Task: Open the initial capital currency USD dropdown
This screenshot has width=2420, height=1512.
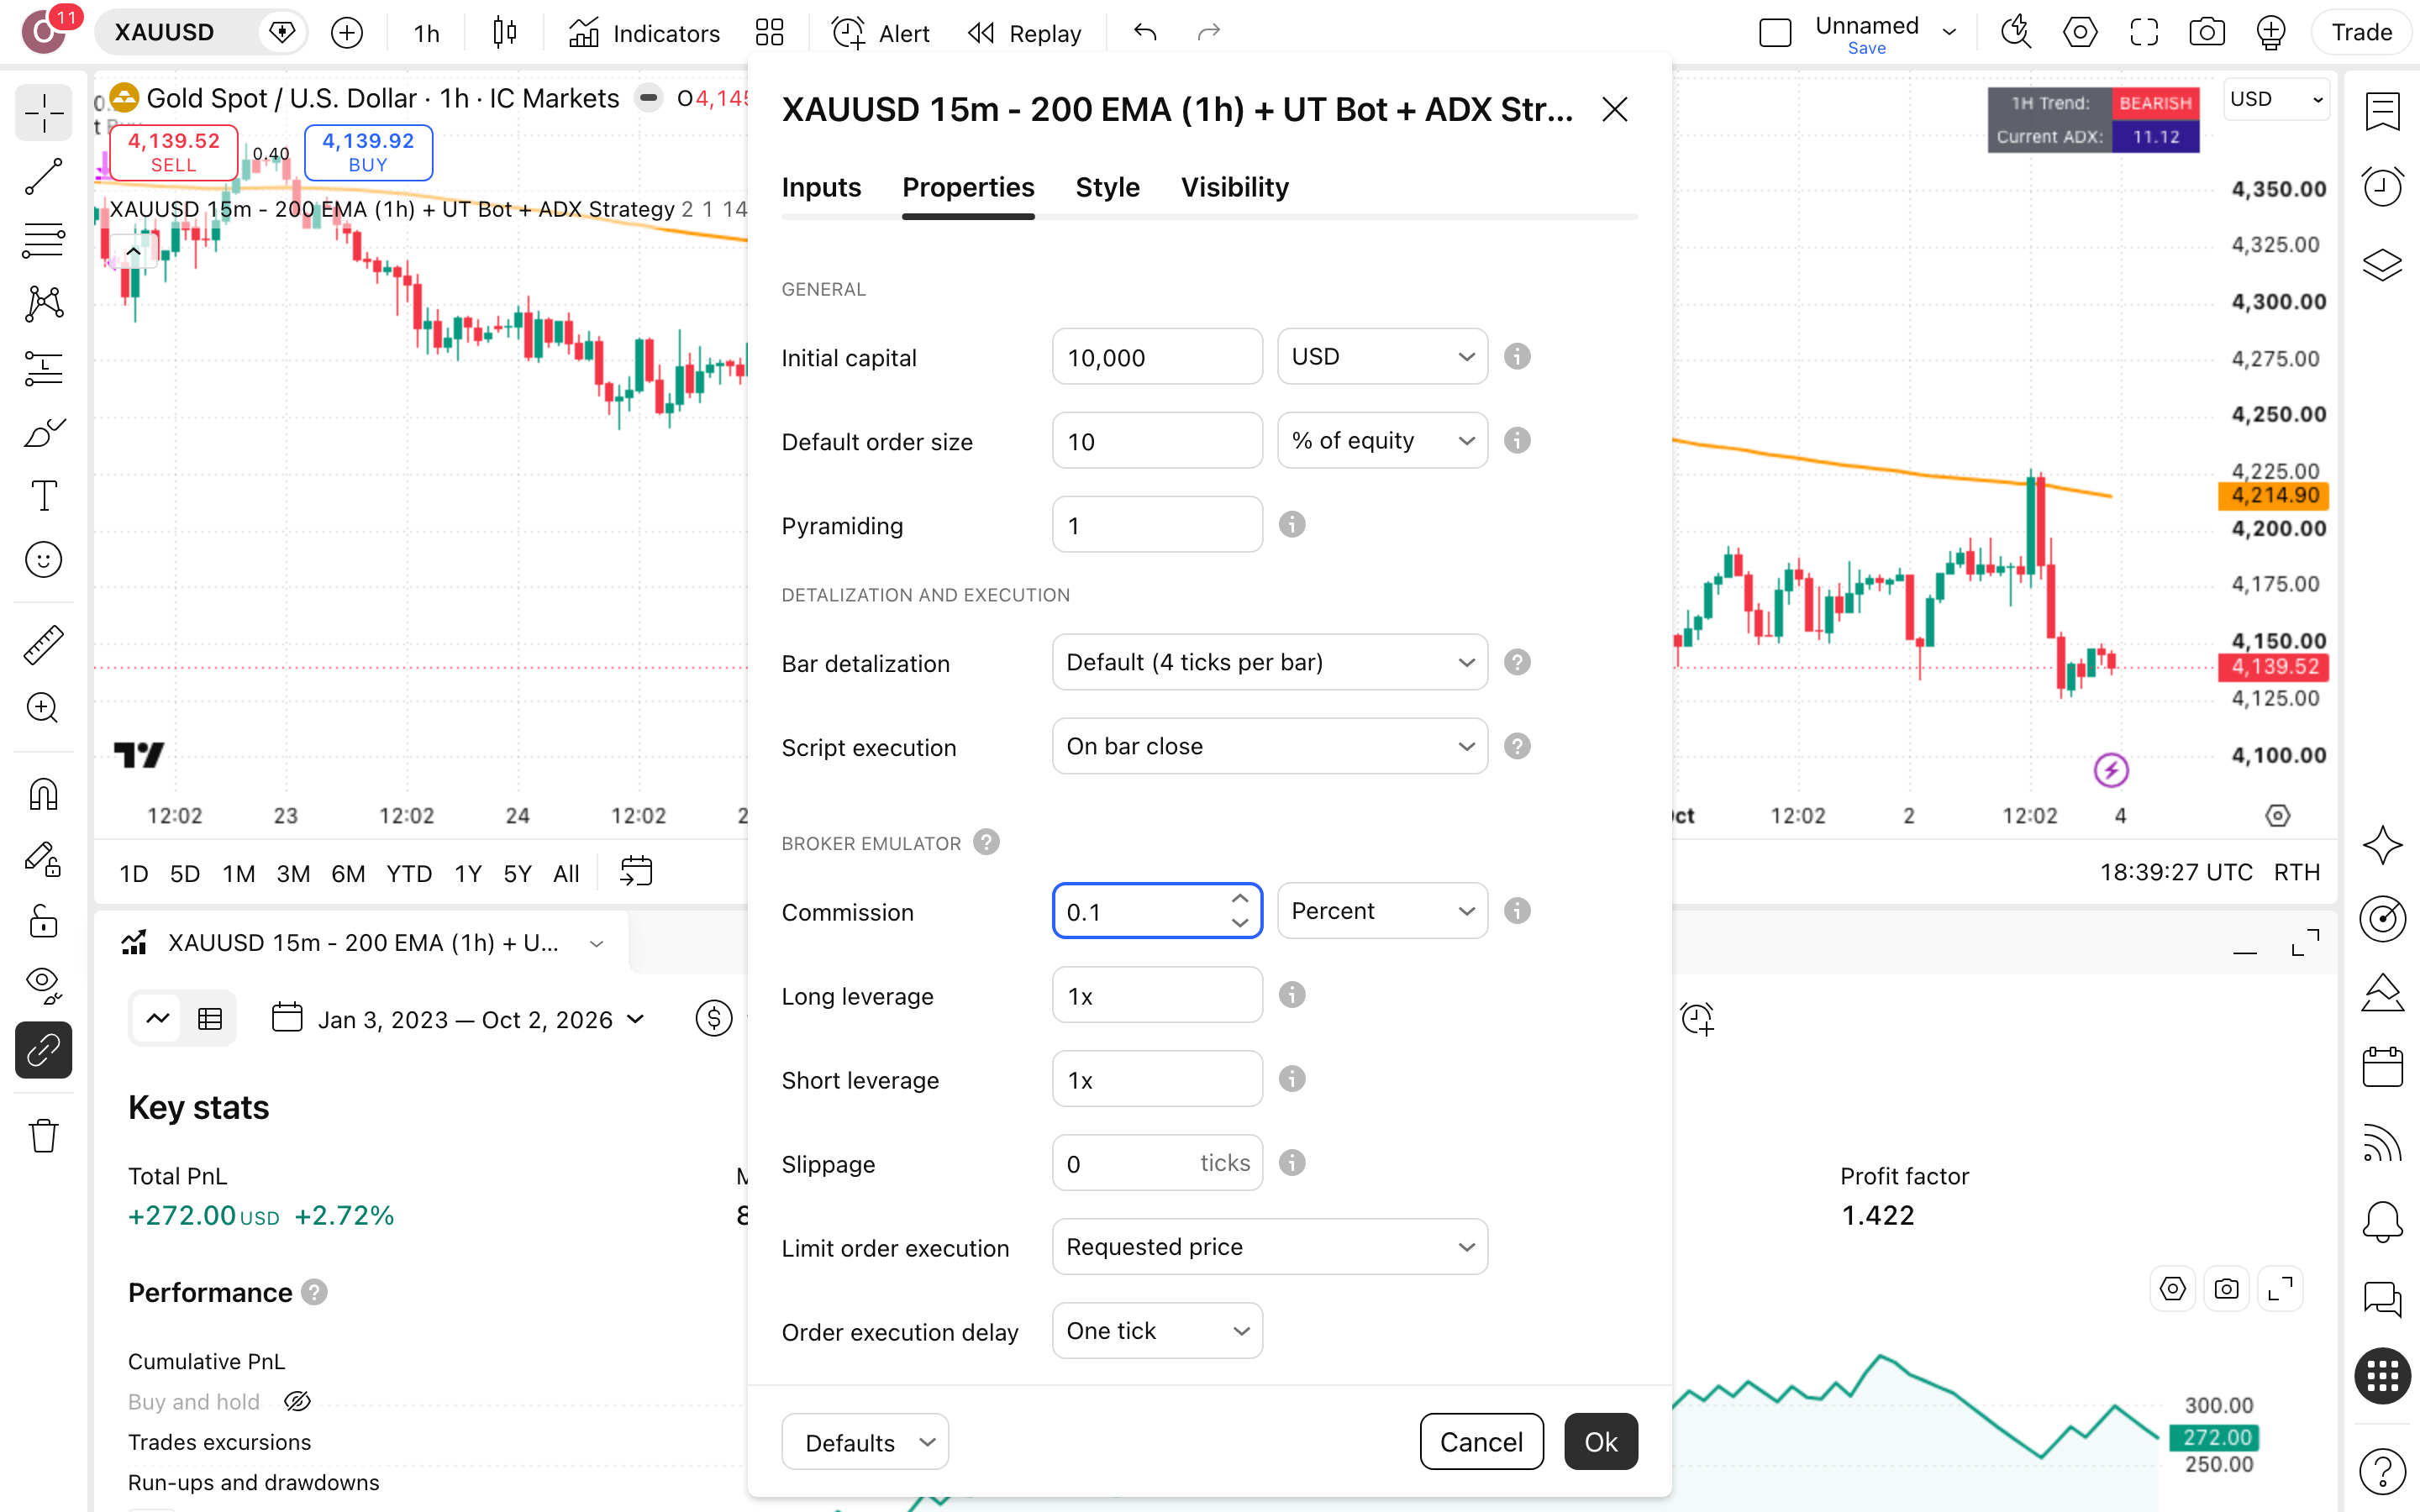Action: (x=1382, y=357)
